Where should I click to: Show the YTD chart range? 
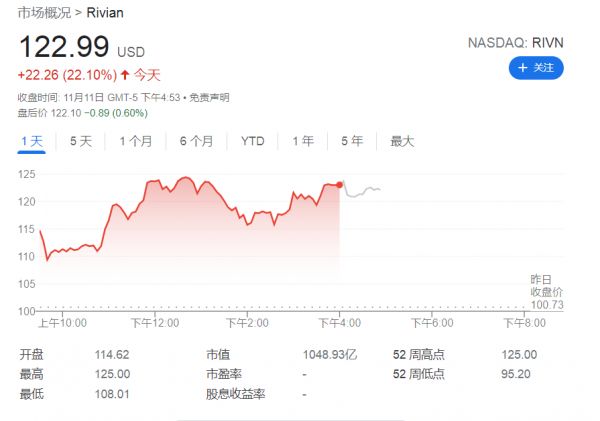[252, 141]
